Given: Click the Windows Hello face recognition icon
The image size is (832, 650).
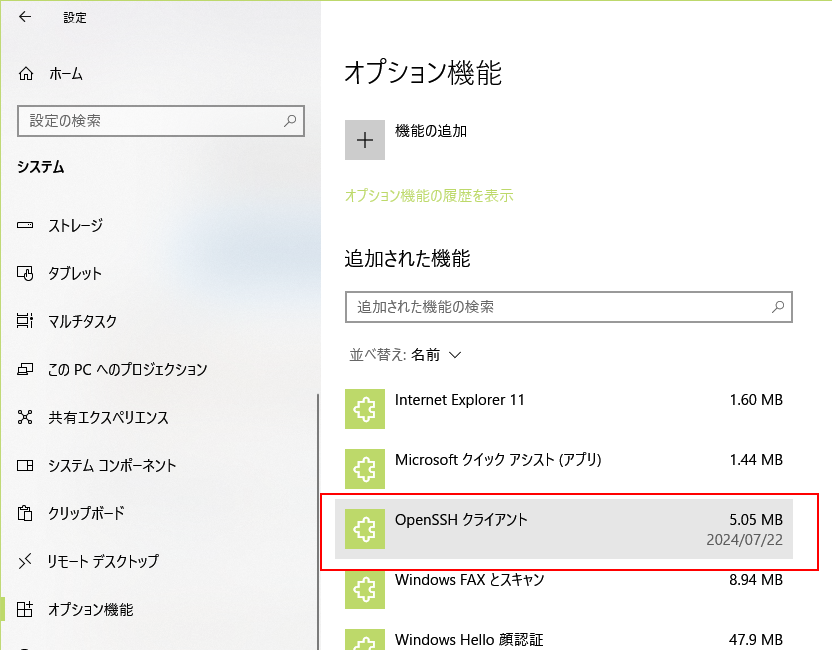Looking at the screenshot, I should coord(365,638).
